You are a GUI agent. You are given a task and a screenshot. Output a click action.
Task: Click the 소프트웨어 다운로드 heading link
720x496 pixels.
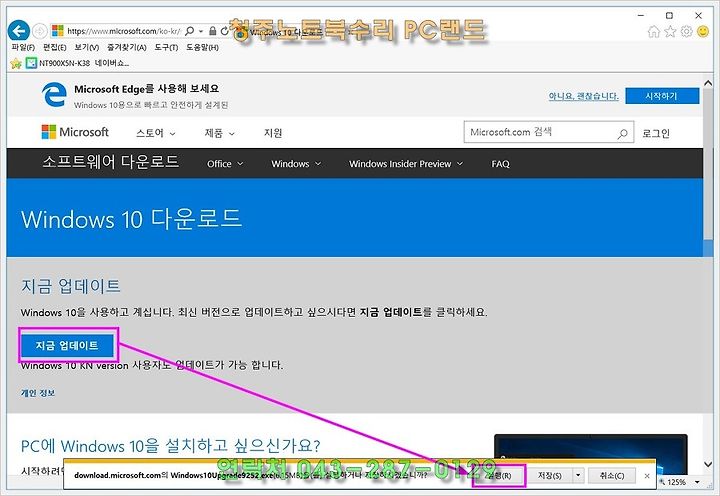pyautogui.click(x=111, y=162)
